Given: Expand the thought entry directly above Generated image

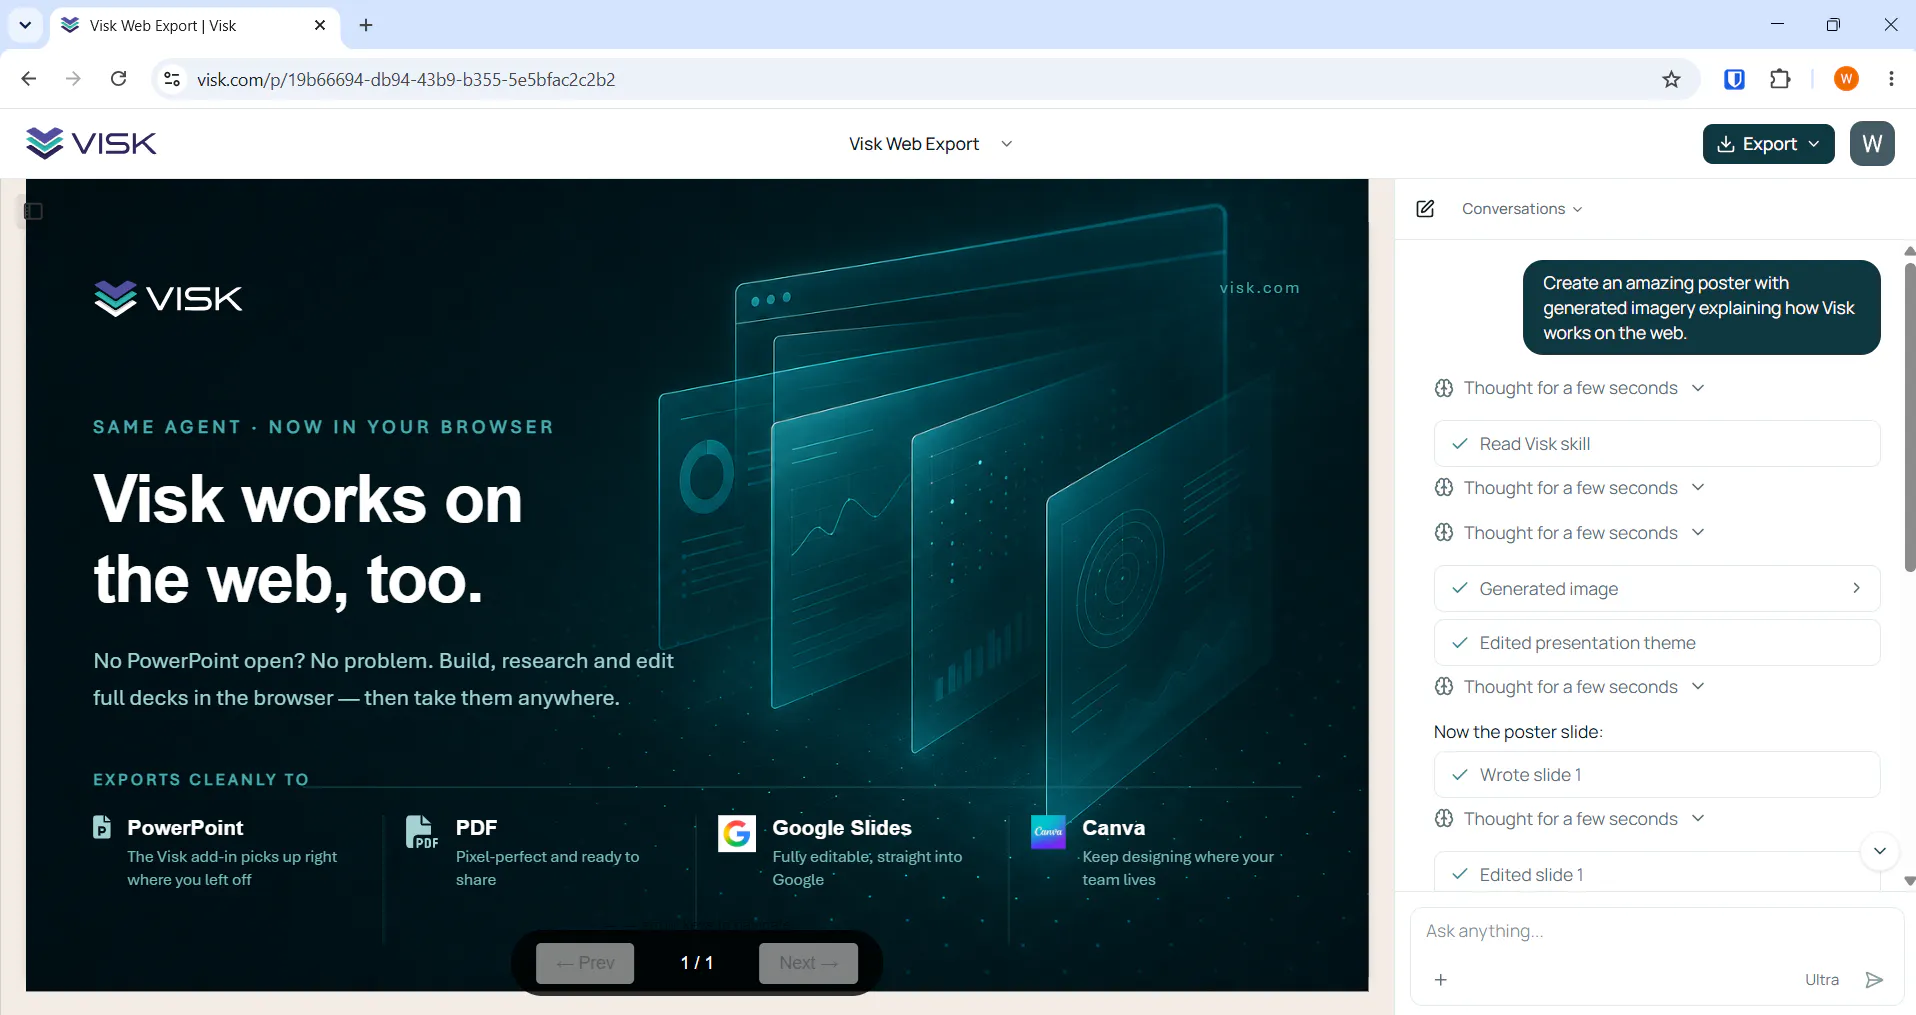Looking at the screenshot, I should 1569,533.
